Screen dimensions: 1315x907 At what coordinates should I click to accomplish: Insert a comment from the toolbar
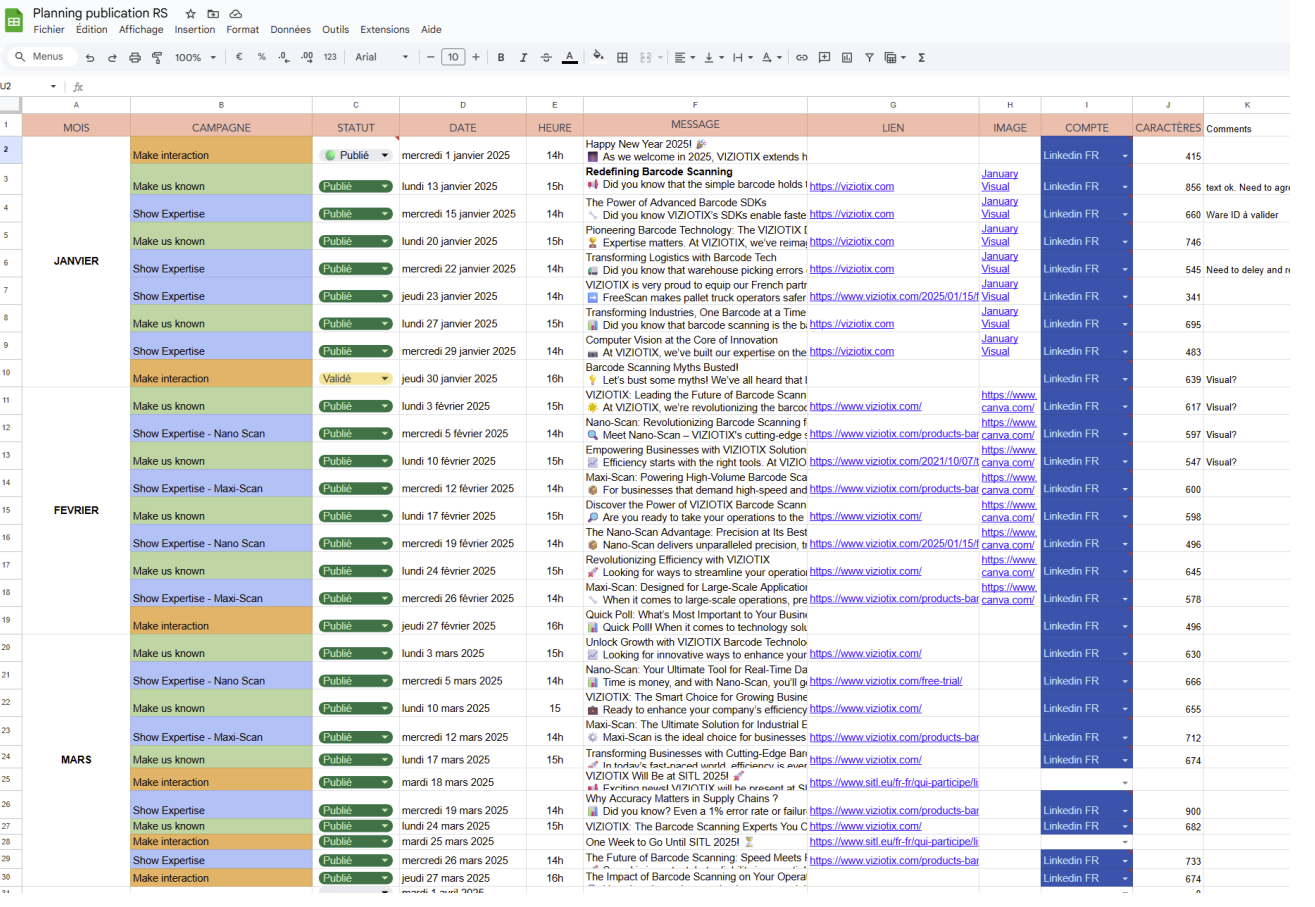click(x=824, y=57)
